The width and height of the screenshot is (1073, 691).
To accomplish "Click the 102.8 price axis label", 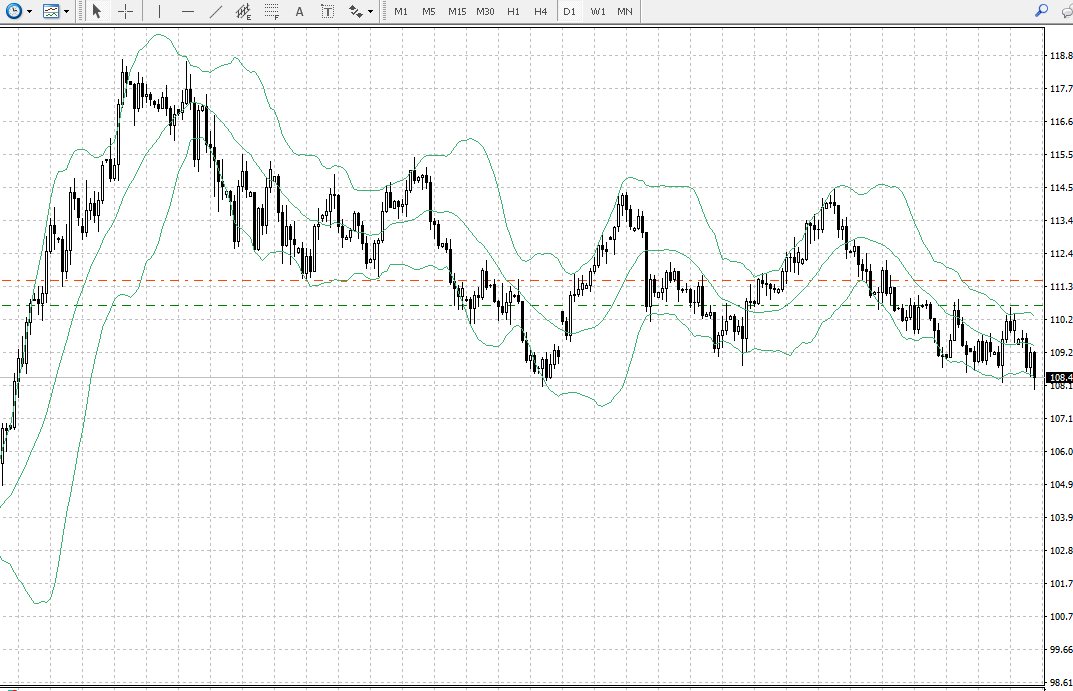I will coord(1061,550).
